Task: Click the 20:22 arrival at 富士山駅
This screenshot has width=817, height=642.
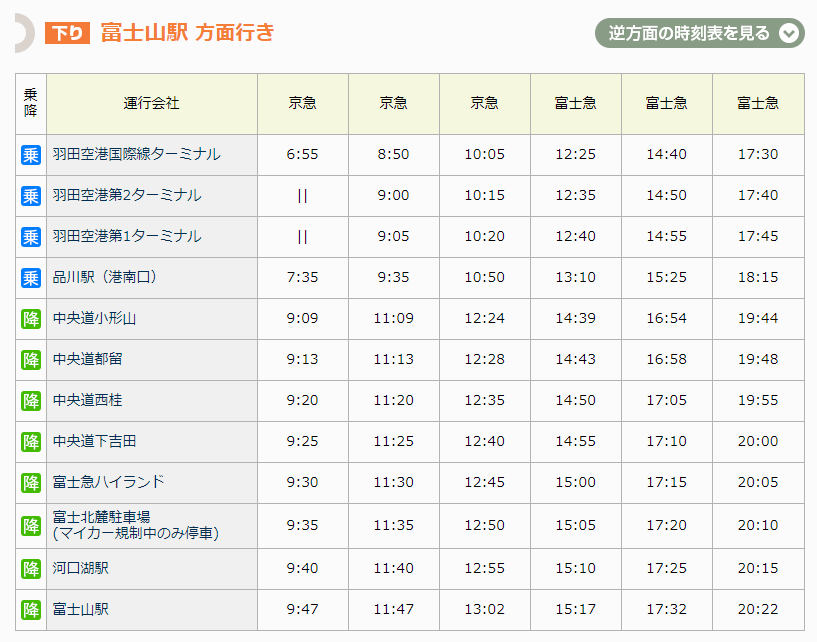Action: coord(758,609)
